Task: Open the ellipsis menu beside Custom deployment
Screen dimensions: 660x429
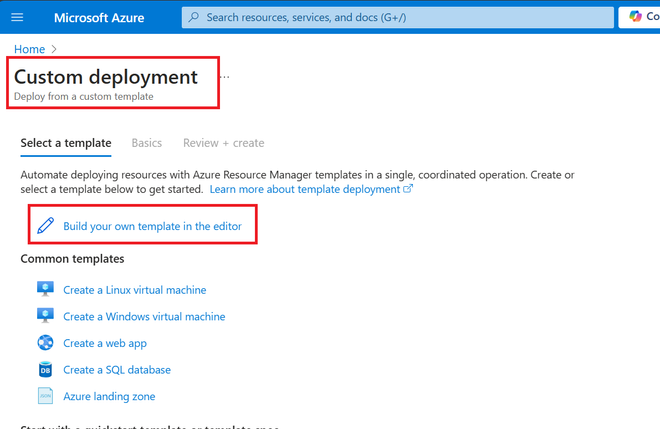Action: click(225, 77)
